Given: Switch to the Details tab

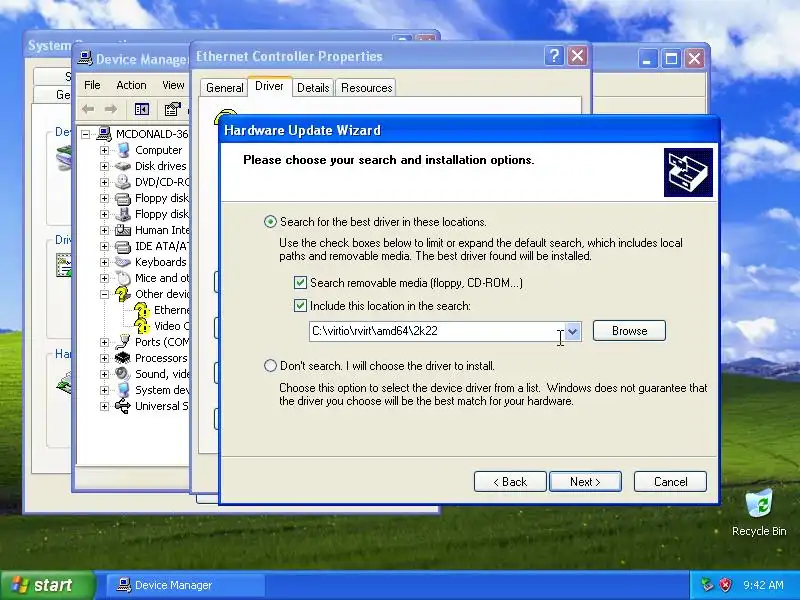Looking at the screenshot, I should [313, 88].
